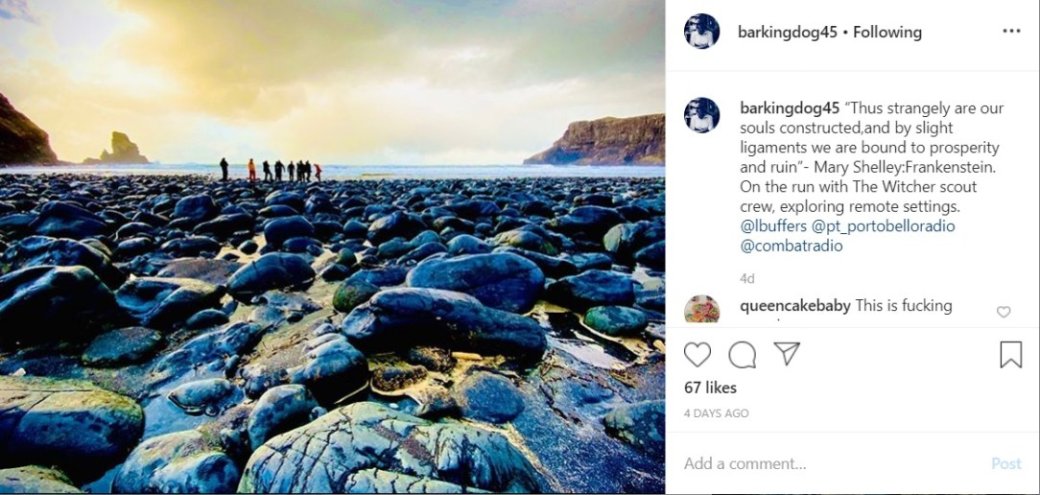1040x495 pixels.
Task: Like the post with the heart icon
Action: click(x=697, y=354)
